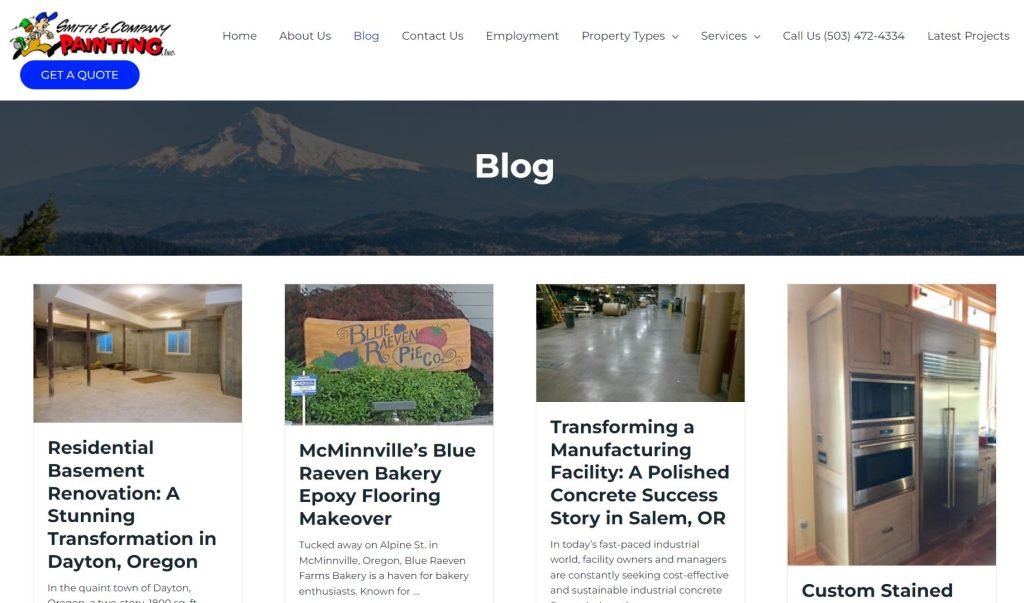The width and height of the screenshot is (1024, 603).
Task: Visit the Employment page
Action: tap(522, 36)
